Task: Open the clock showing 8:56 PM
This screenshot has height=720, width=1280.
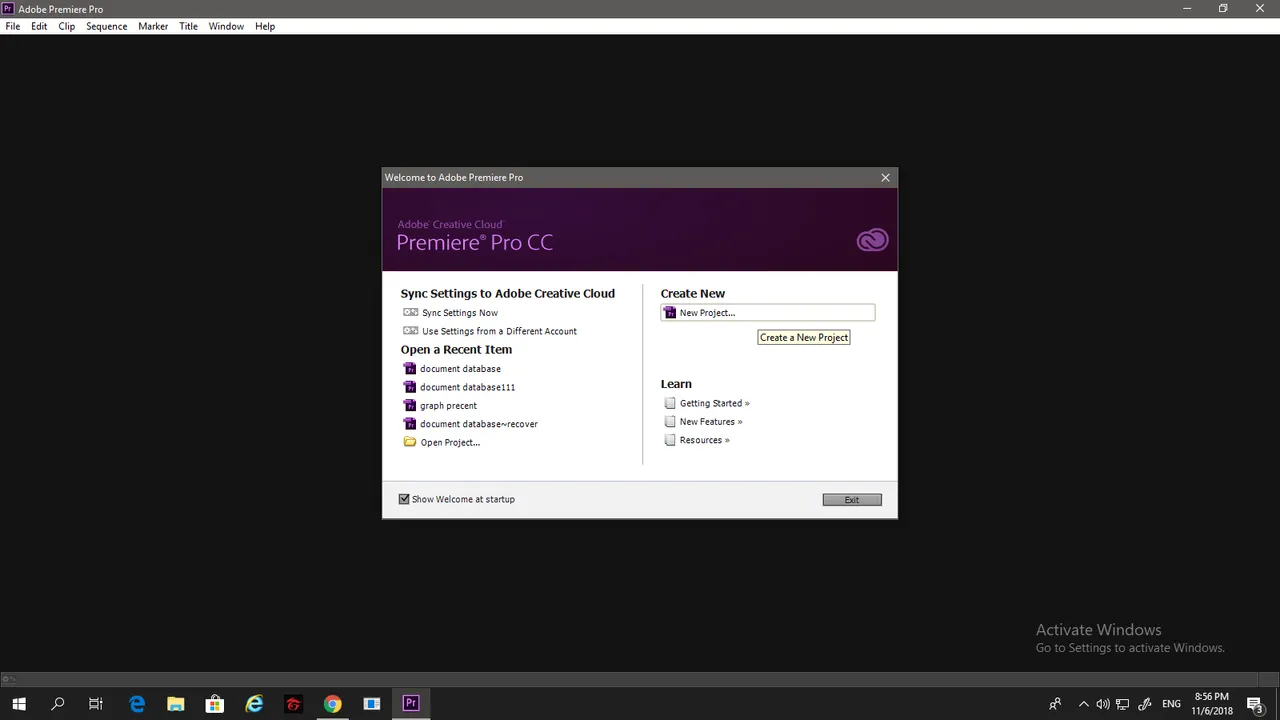Action: [x=1211, y=704]
